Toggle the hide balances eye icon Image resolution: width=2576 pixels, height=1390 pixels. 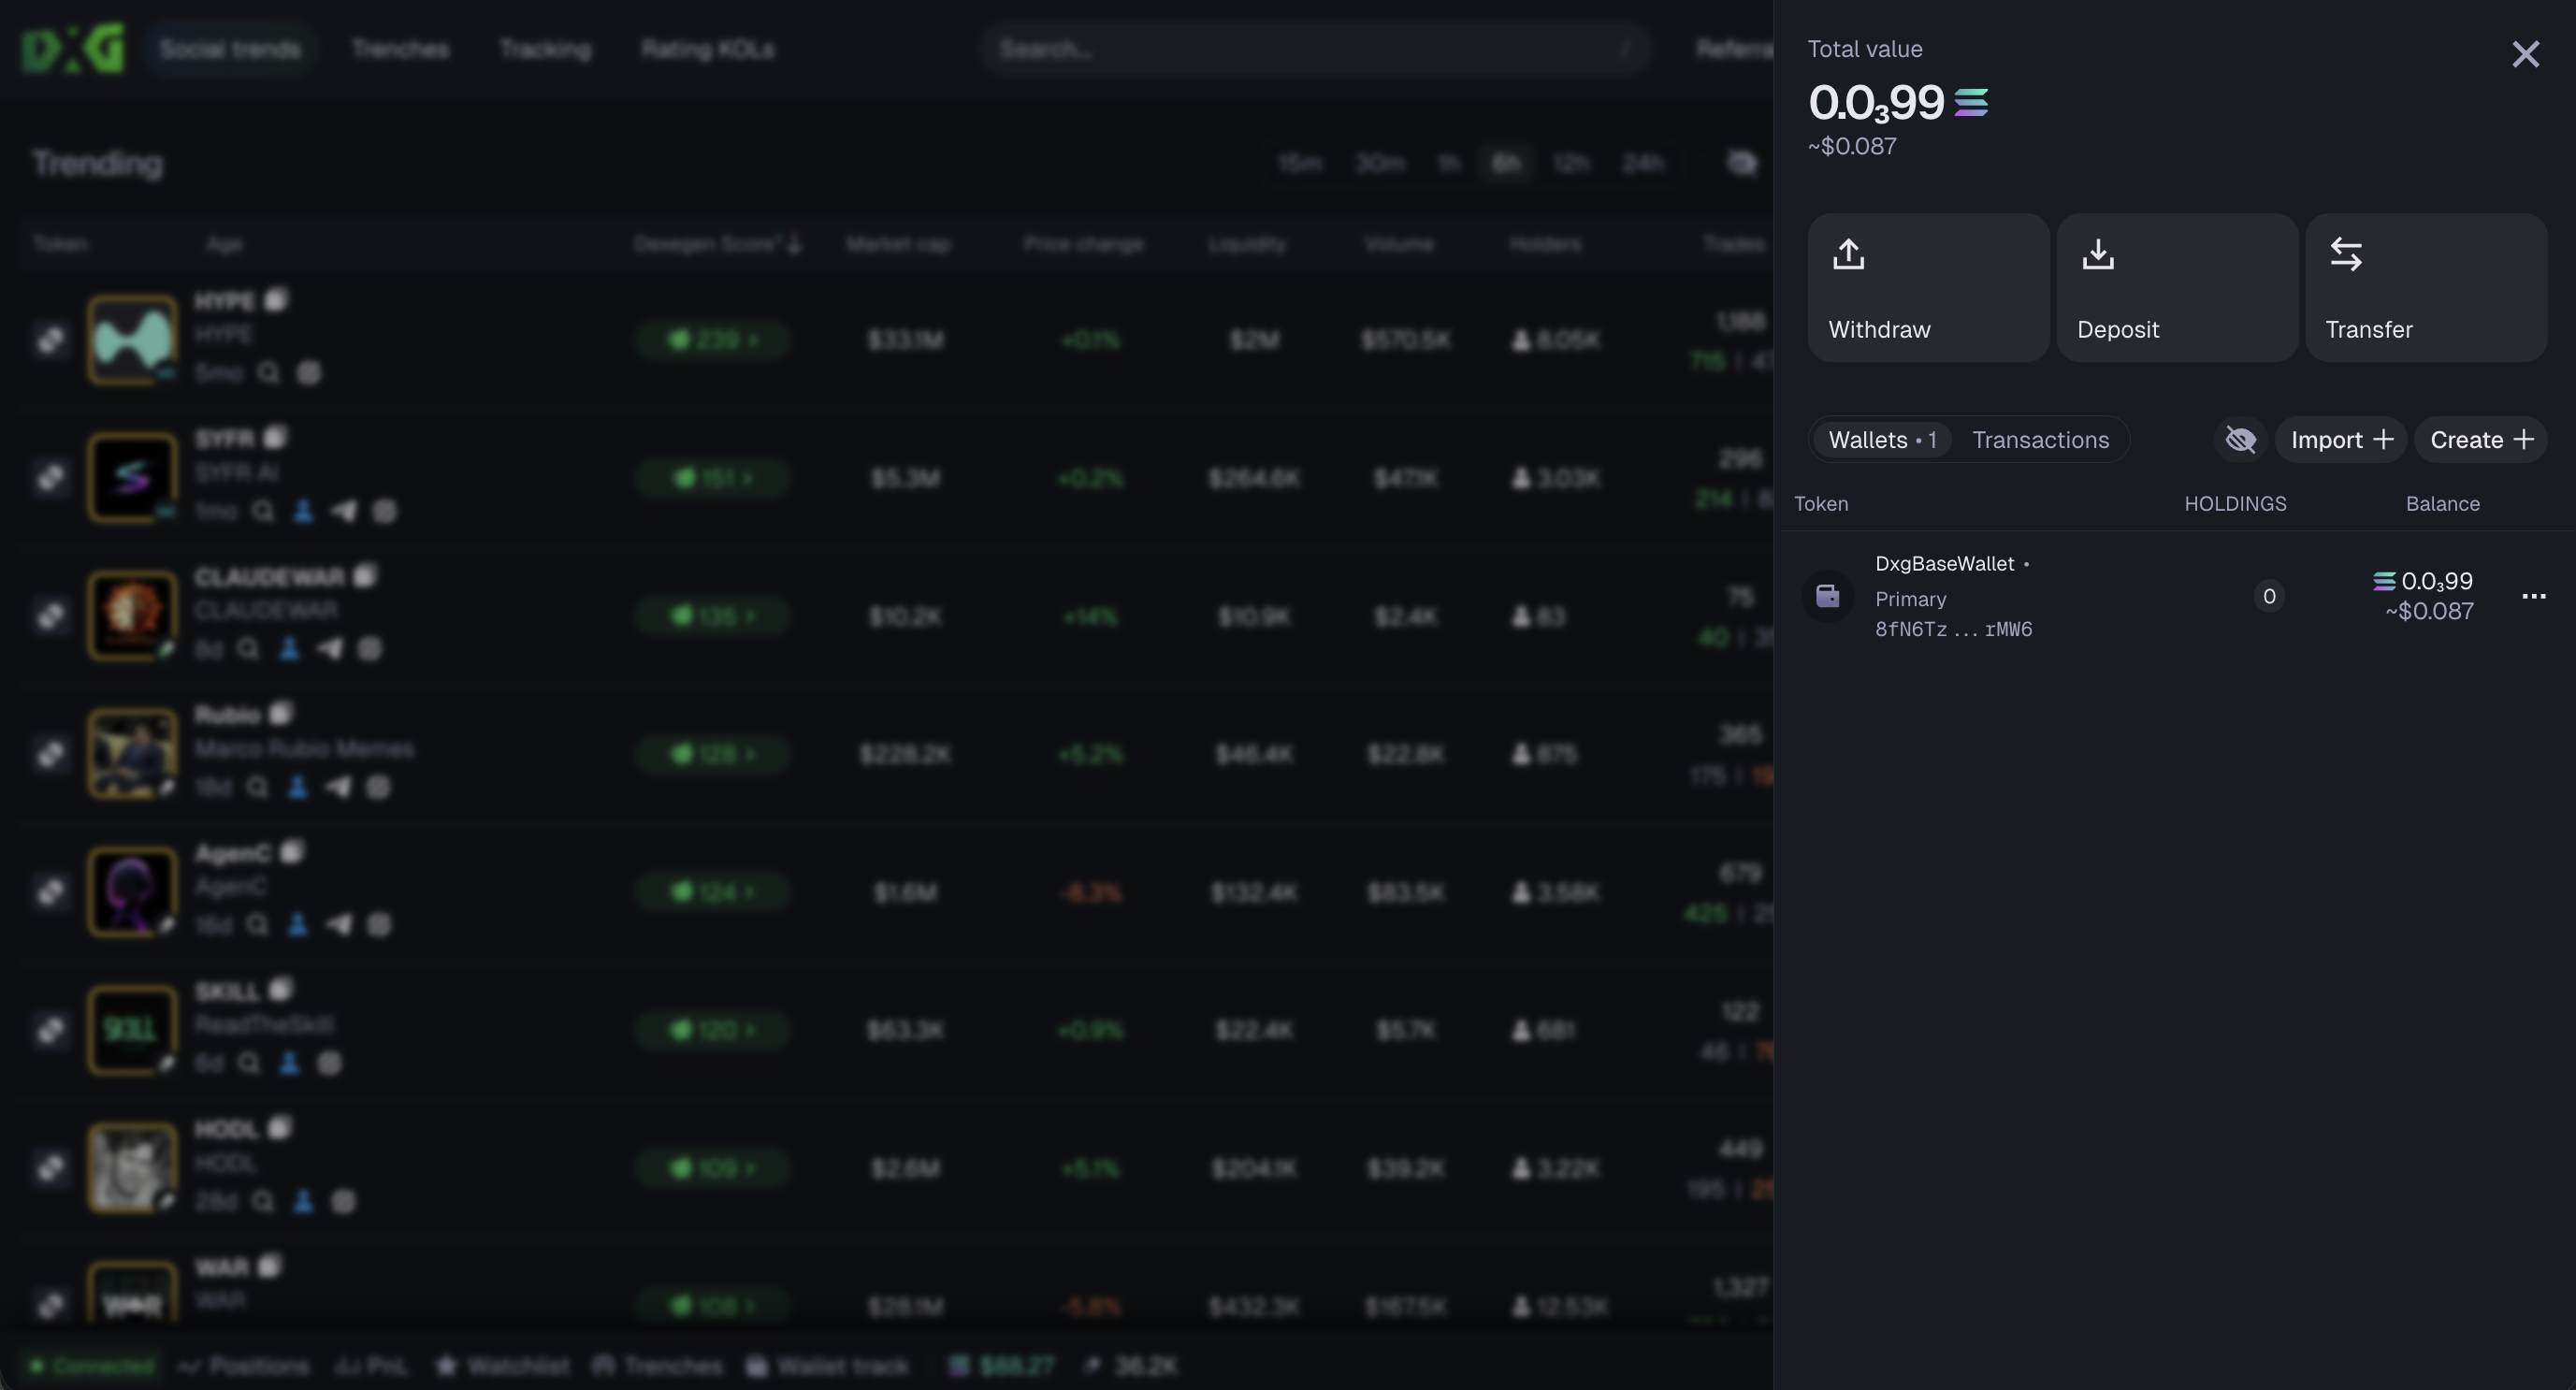(x=2240, y=440)
